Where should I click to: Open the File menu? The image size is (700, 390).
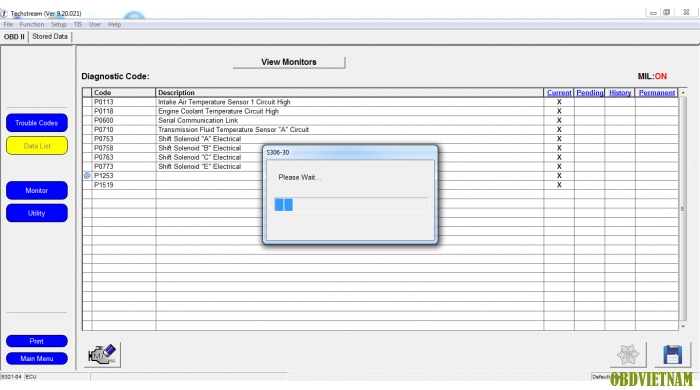(x=8, y=25)
